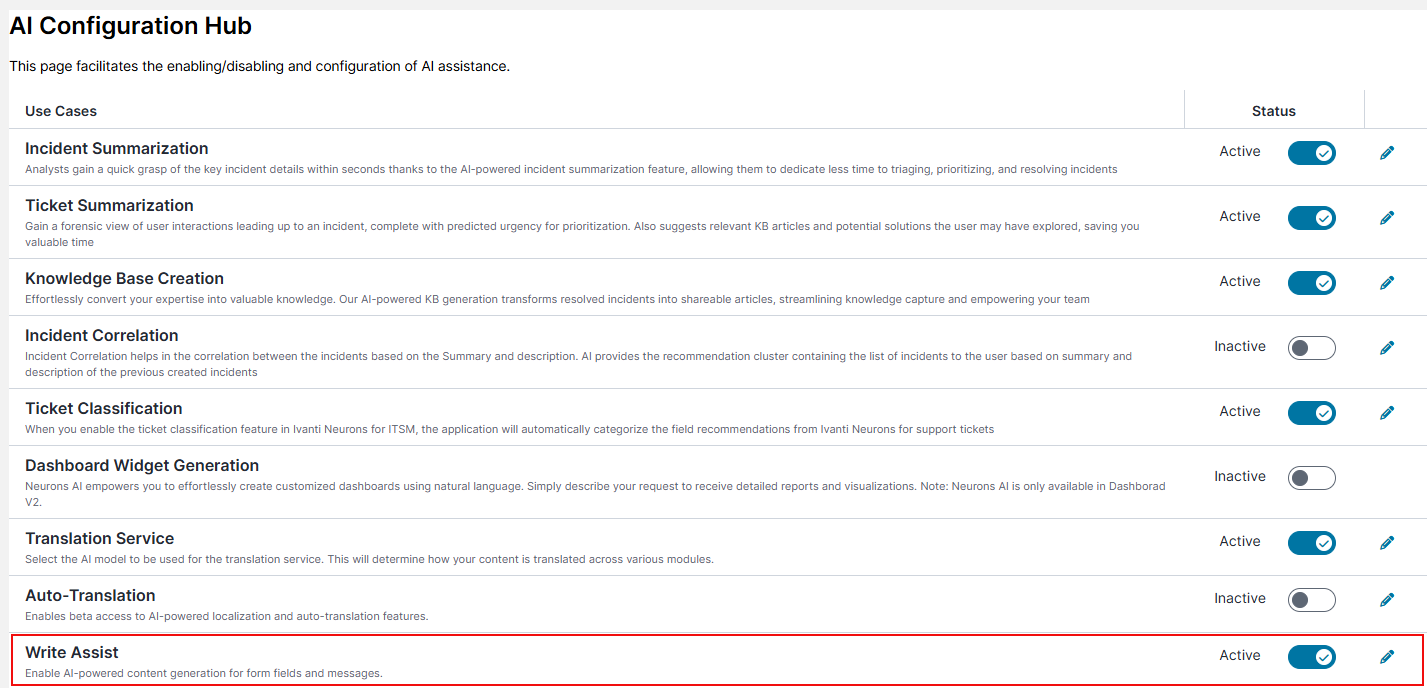This screenshot has height=688, width=1427.
Task: Turn on Dashboard Widget Generation toggle
Action: tap(1311, 478)
